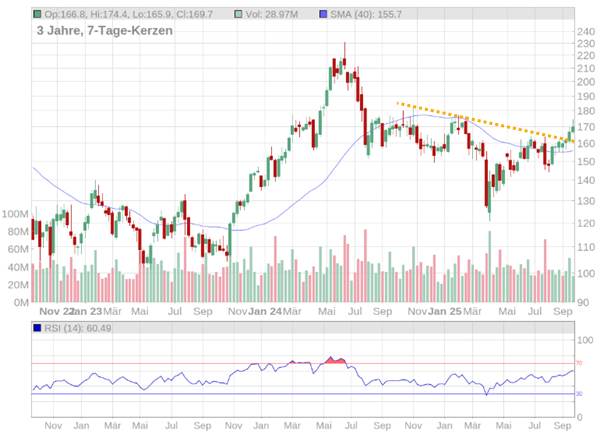600x434 pixels.
Task: Click the 210 price axis label
Action: pos(585,69)
